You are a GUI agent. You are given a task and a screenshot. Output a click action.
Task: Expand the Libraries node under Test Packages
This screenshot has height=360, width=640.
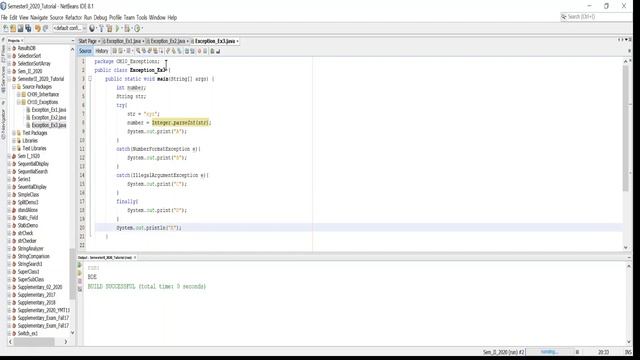click(13, 141)
